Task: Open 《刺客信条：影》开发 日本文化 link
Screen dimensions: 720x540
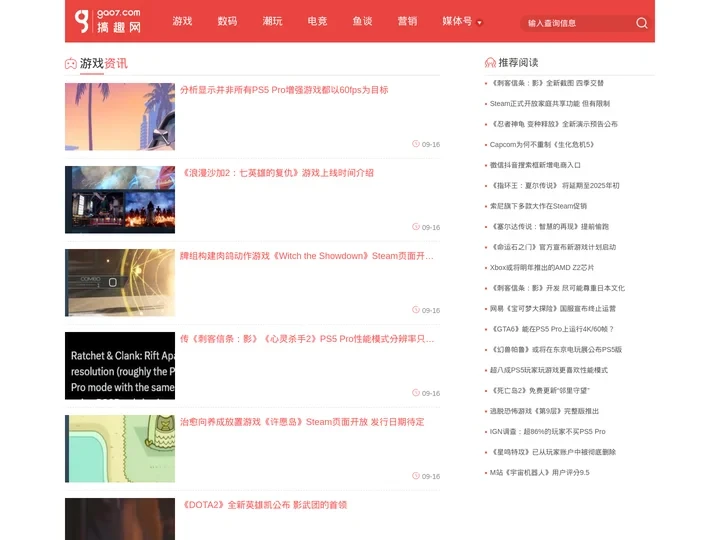Action: 557,288
